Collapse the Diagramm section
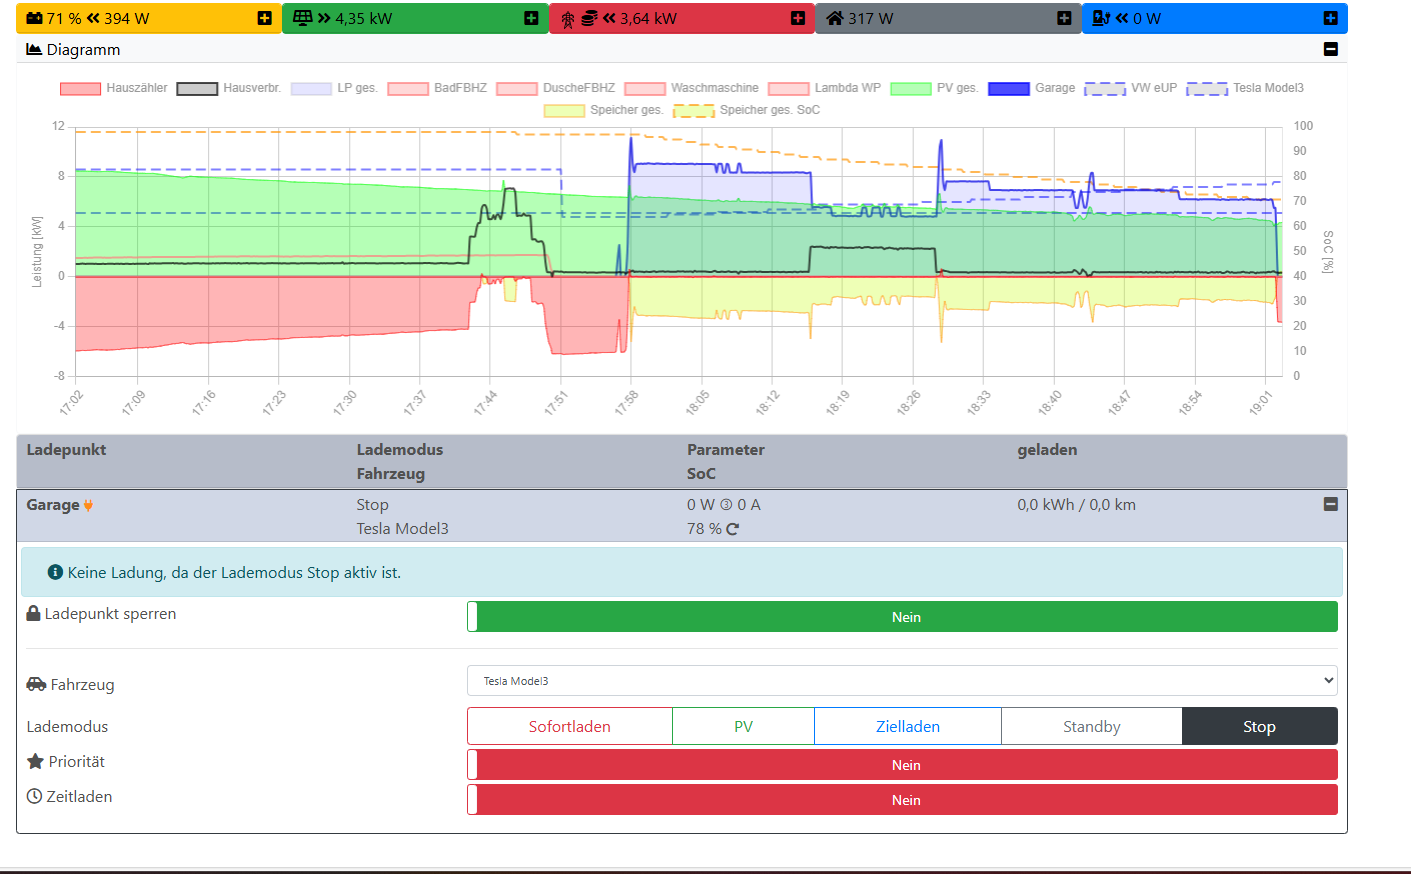 point(1330,49)
